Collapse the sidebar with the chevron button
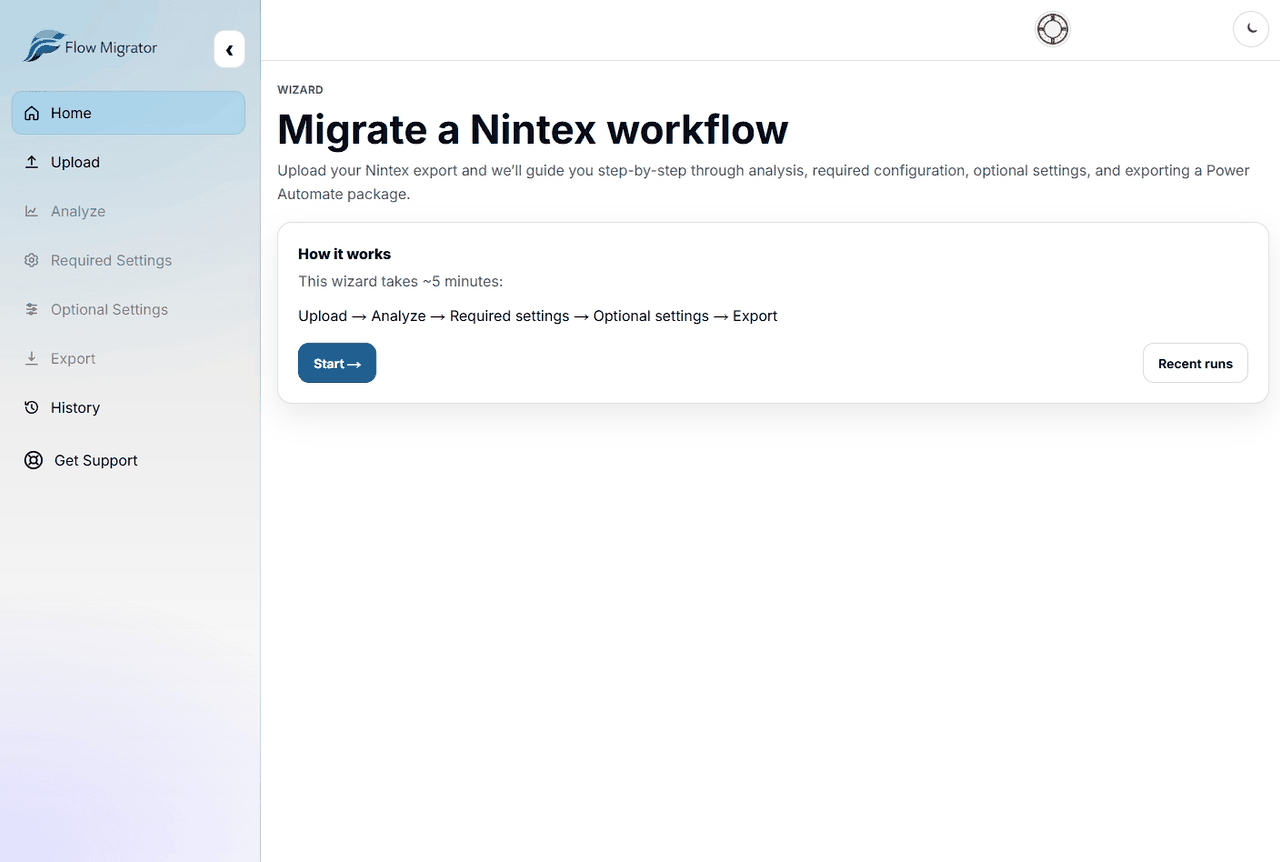 point(229,48)
